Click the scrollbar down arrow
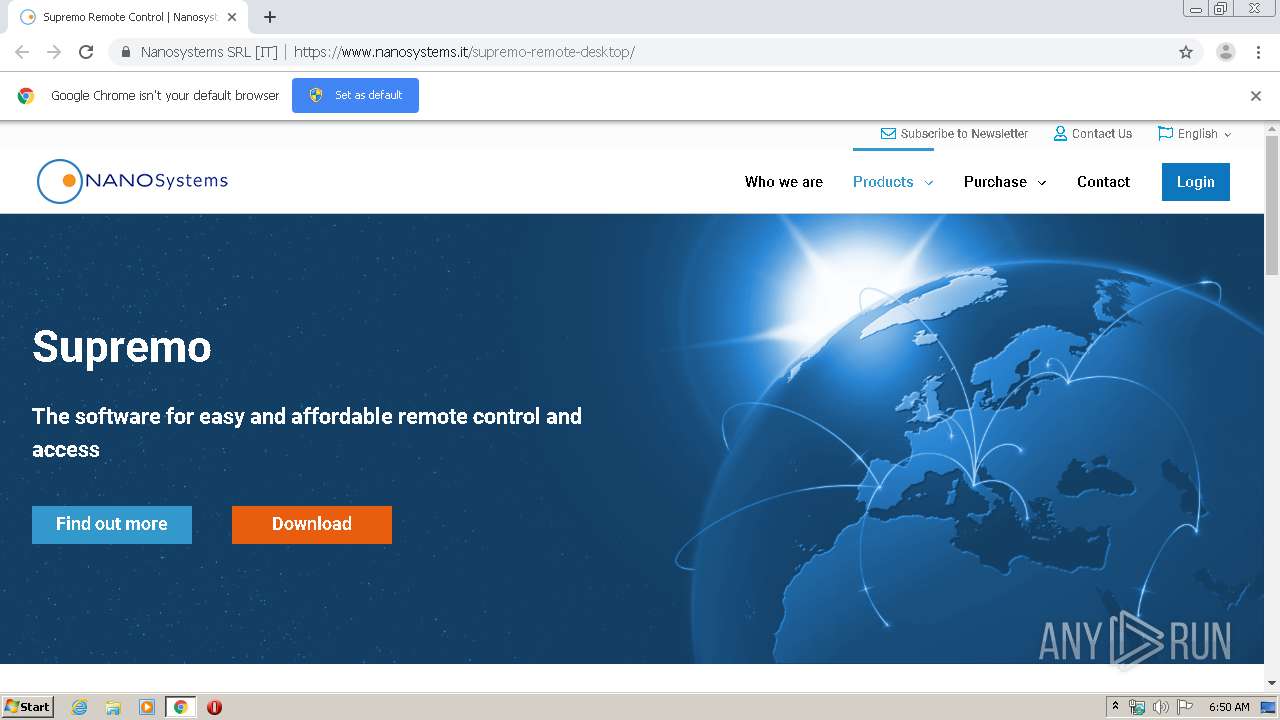Screen dimensions: 1280x720 [x=1272, y=683]
